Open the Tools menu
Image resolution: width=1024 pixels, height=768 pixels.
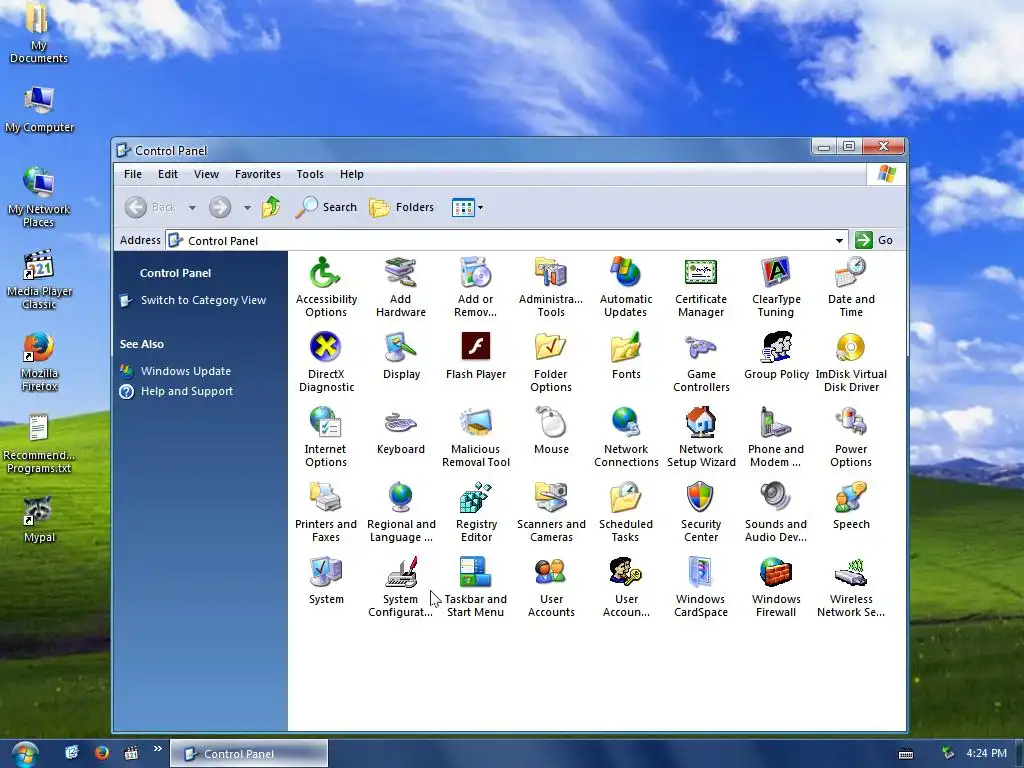[x=310, y=174]
